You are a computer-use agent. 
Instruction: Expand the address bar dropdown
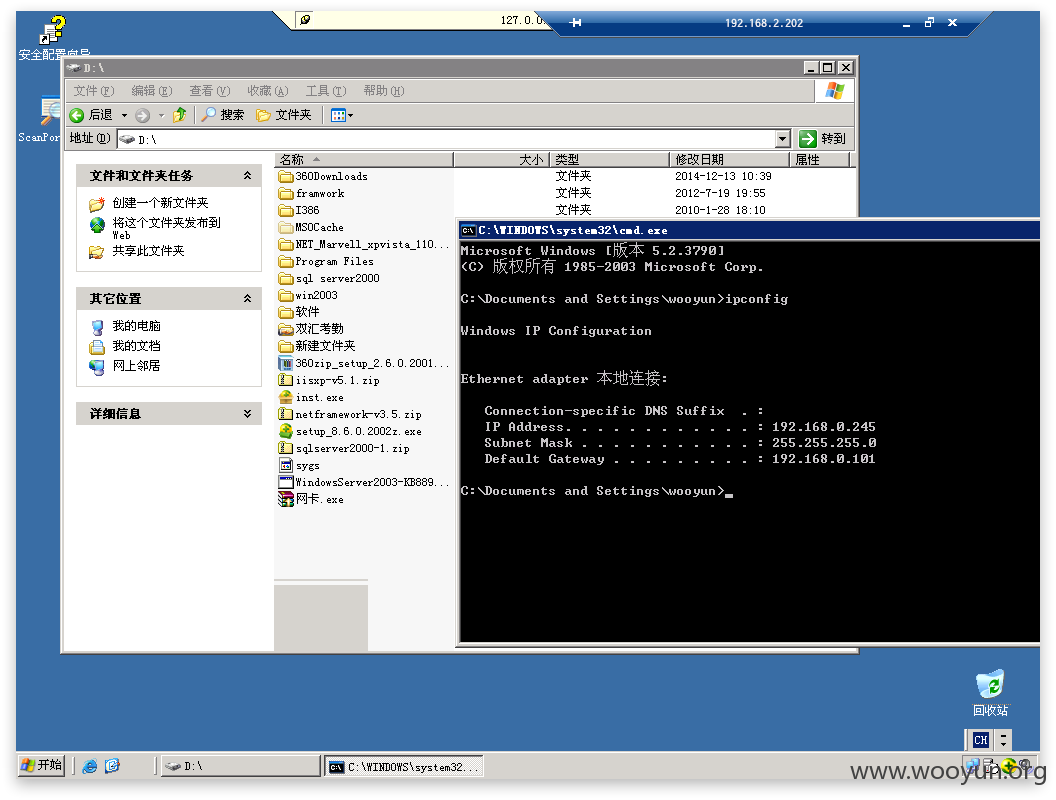pyautogui.click(x=782, y=139)
